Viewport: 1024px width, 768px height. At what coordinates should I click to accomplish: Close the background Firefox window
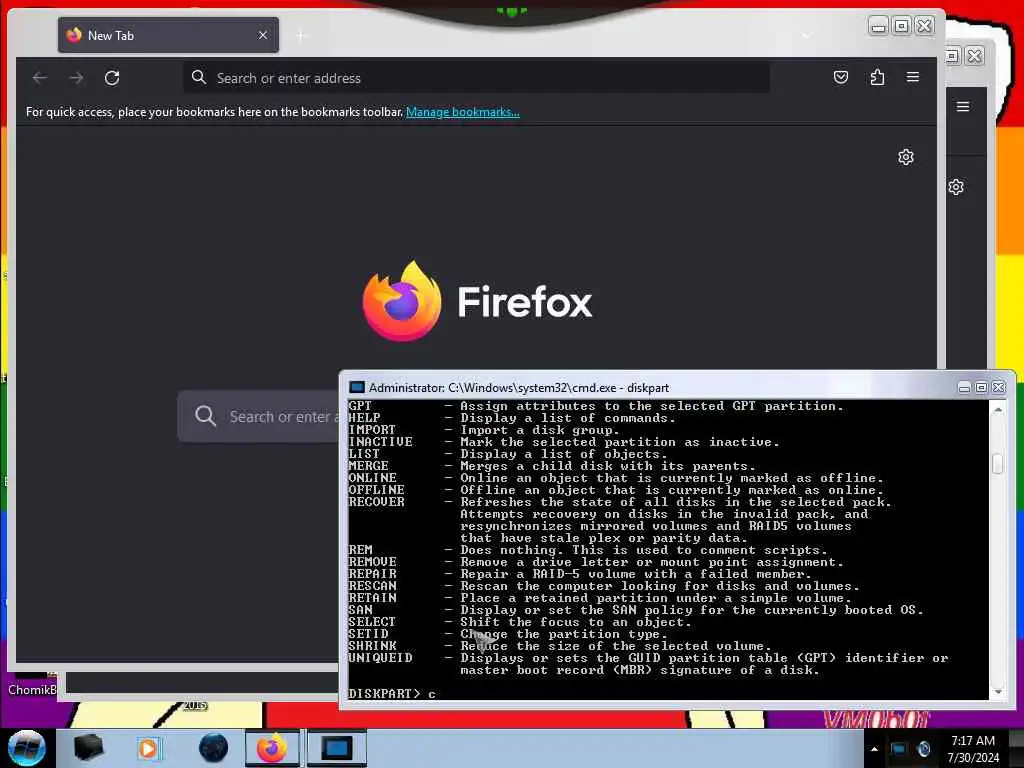[974, 56]
